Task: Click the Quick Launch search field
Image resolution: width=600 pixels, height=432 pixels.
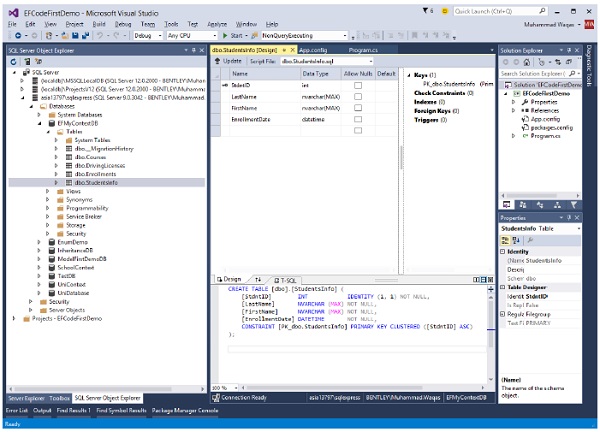Action: tap(500, 11)
